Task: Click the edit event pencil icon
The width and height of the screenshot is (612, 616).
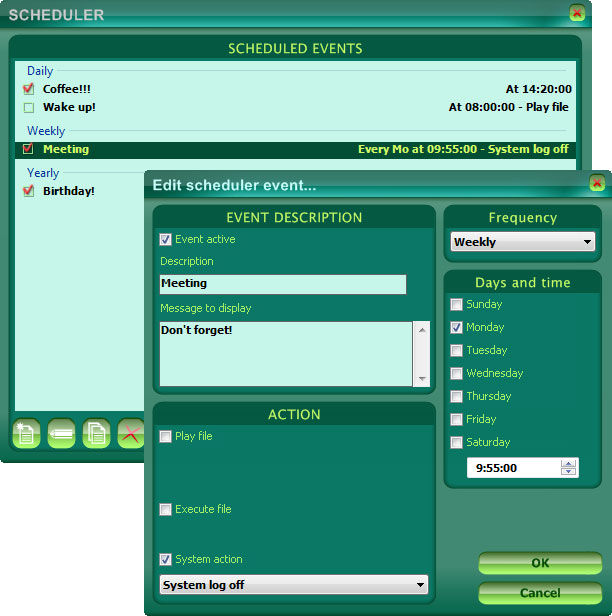Action: click(61, 433)
